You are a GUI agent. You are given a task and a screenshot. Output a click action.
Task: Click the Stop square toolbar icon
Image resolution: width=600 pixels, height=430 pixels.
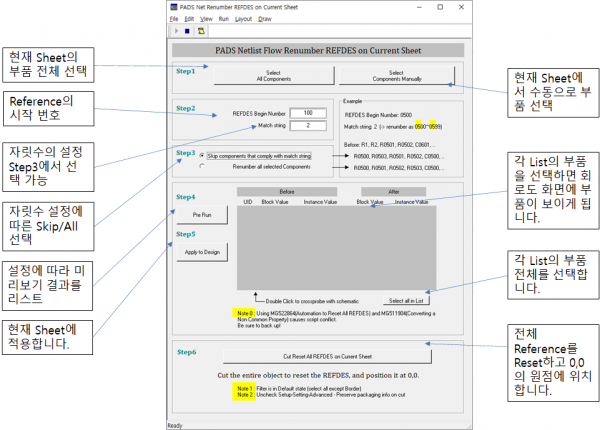[x=187, y=30]
